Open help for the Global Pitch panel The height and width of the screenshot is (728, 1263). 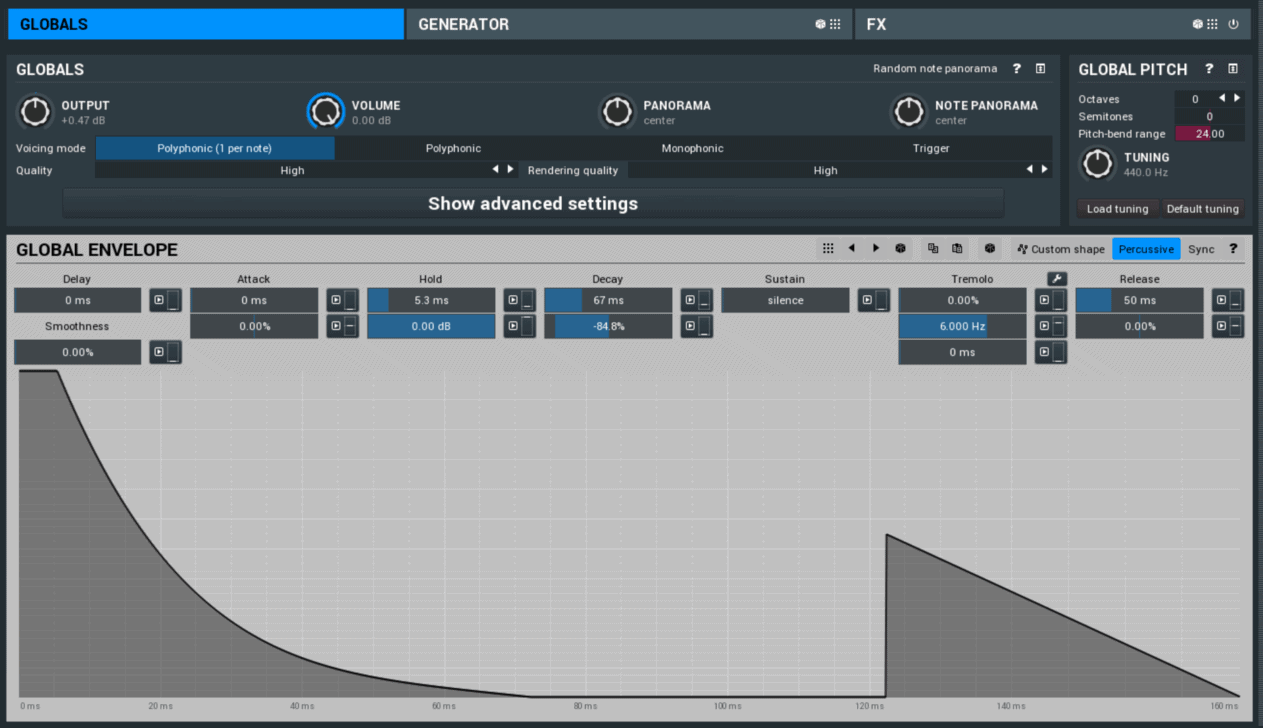pos(1209,69)
